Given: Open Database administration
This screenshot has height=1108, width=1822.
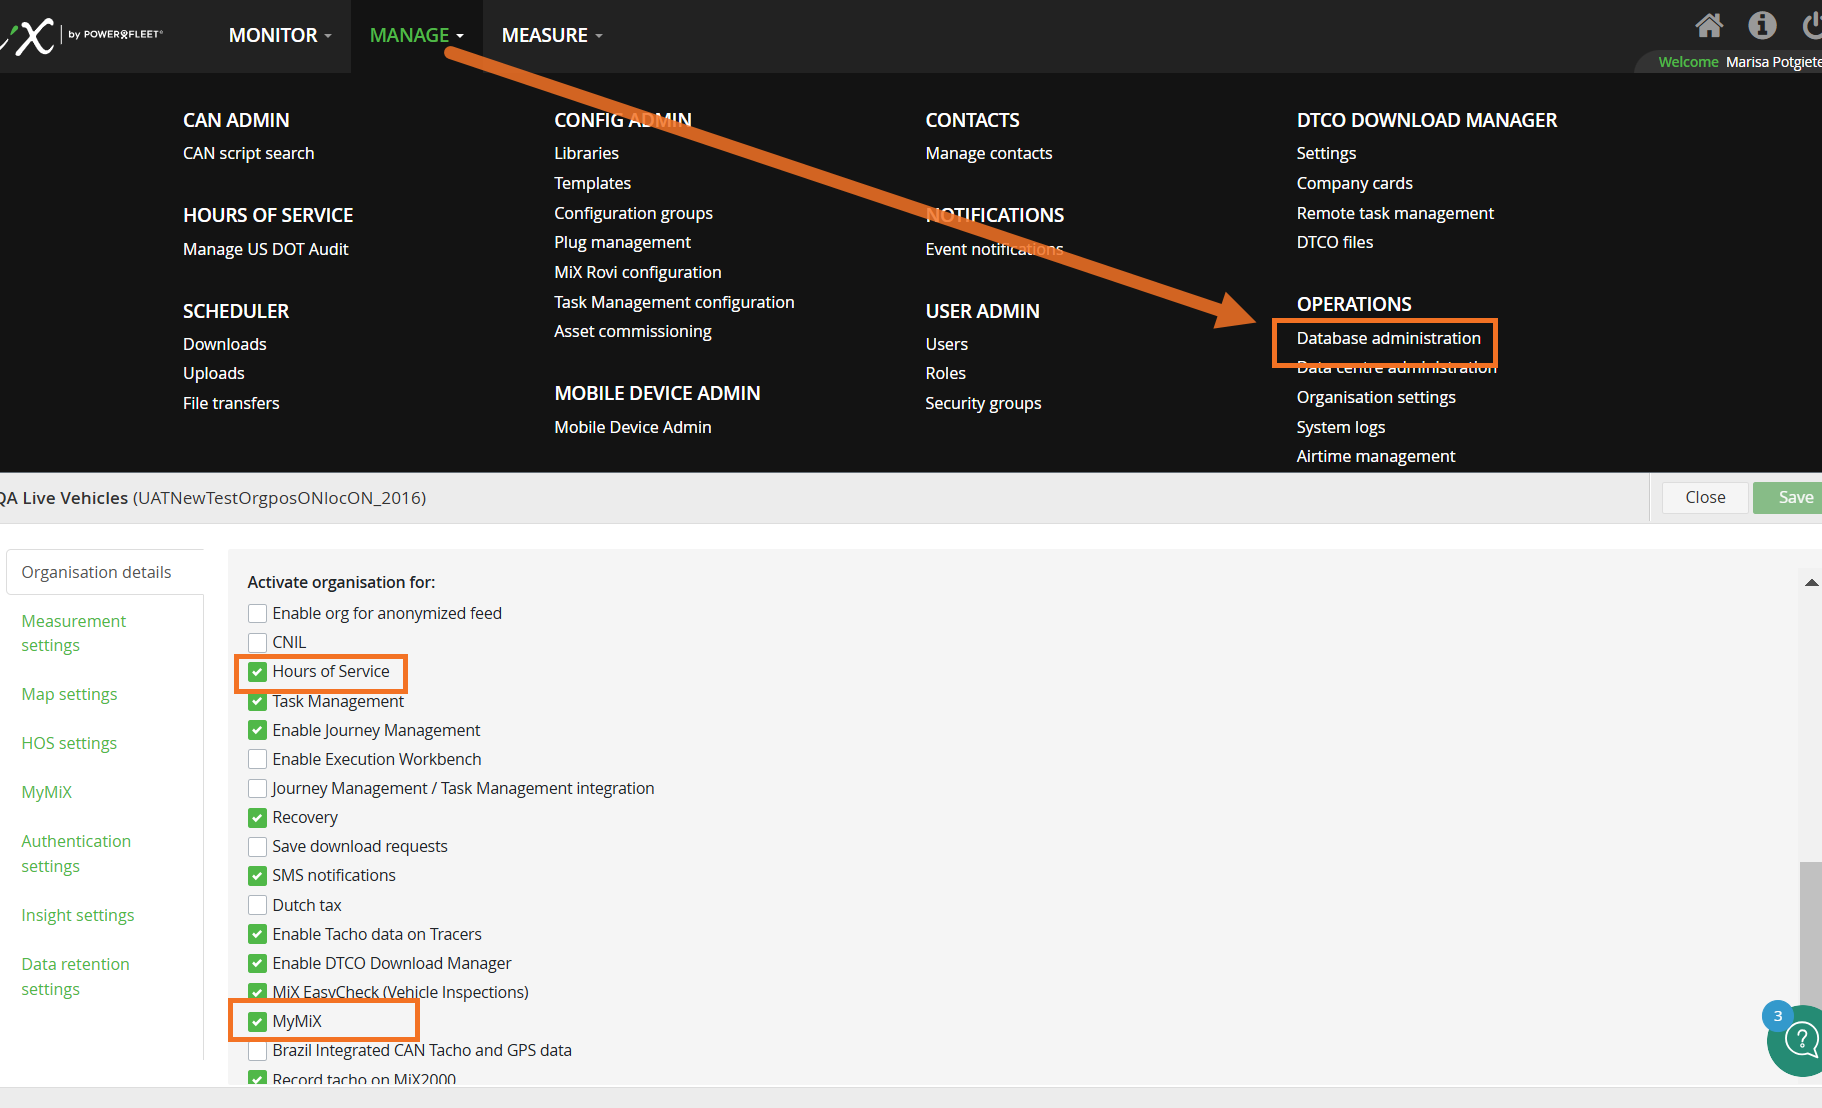Looking at the screenshot, I should click(x=1388, y=338).
